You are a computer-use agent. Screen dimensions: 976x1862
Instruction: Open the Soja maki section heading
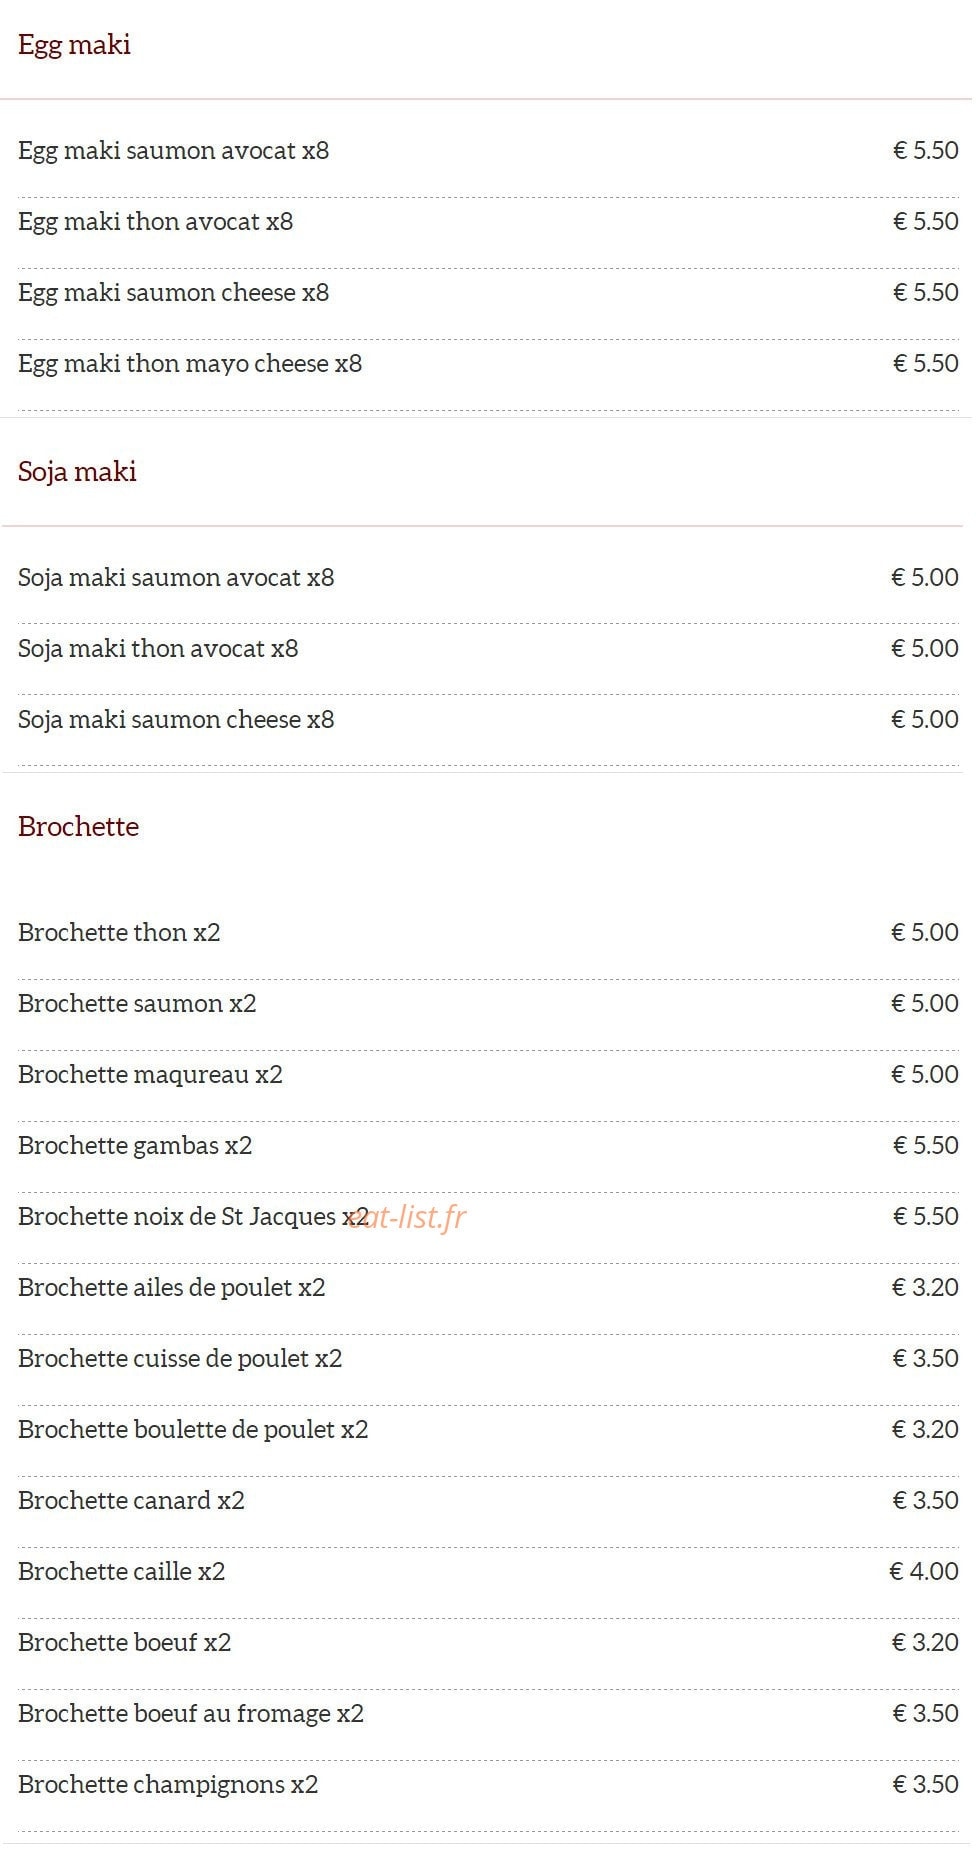[x=77, y=471]
